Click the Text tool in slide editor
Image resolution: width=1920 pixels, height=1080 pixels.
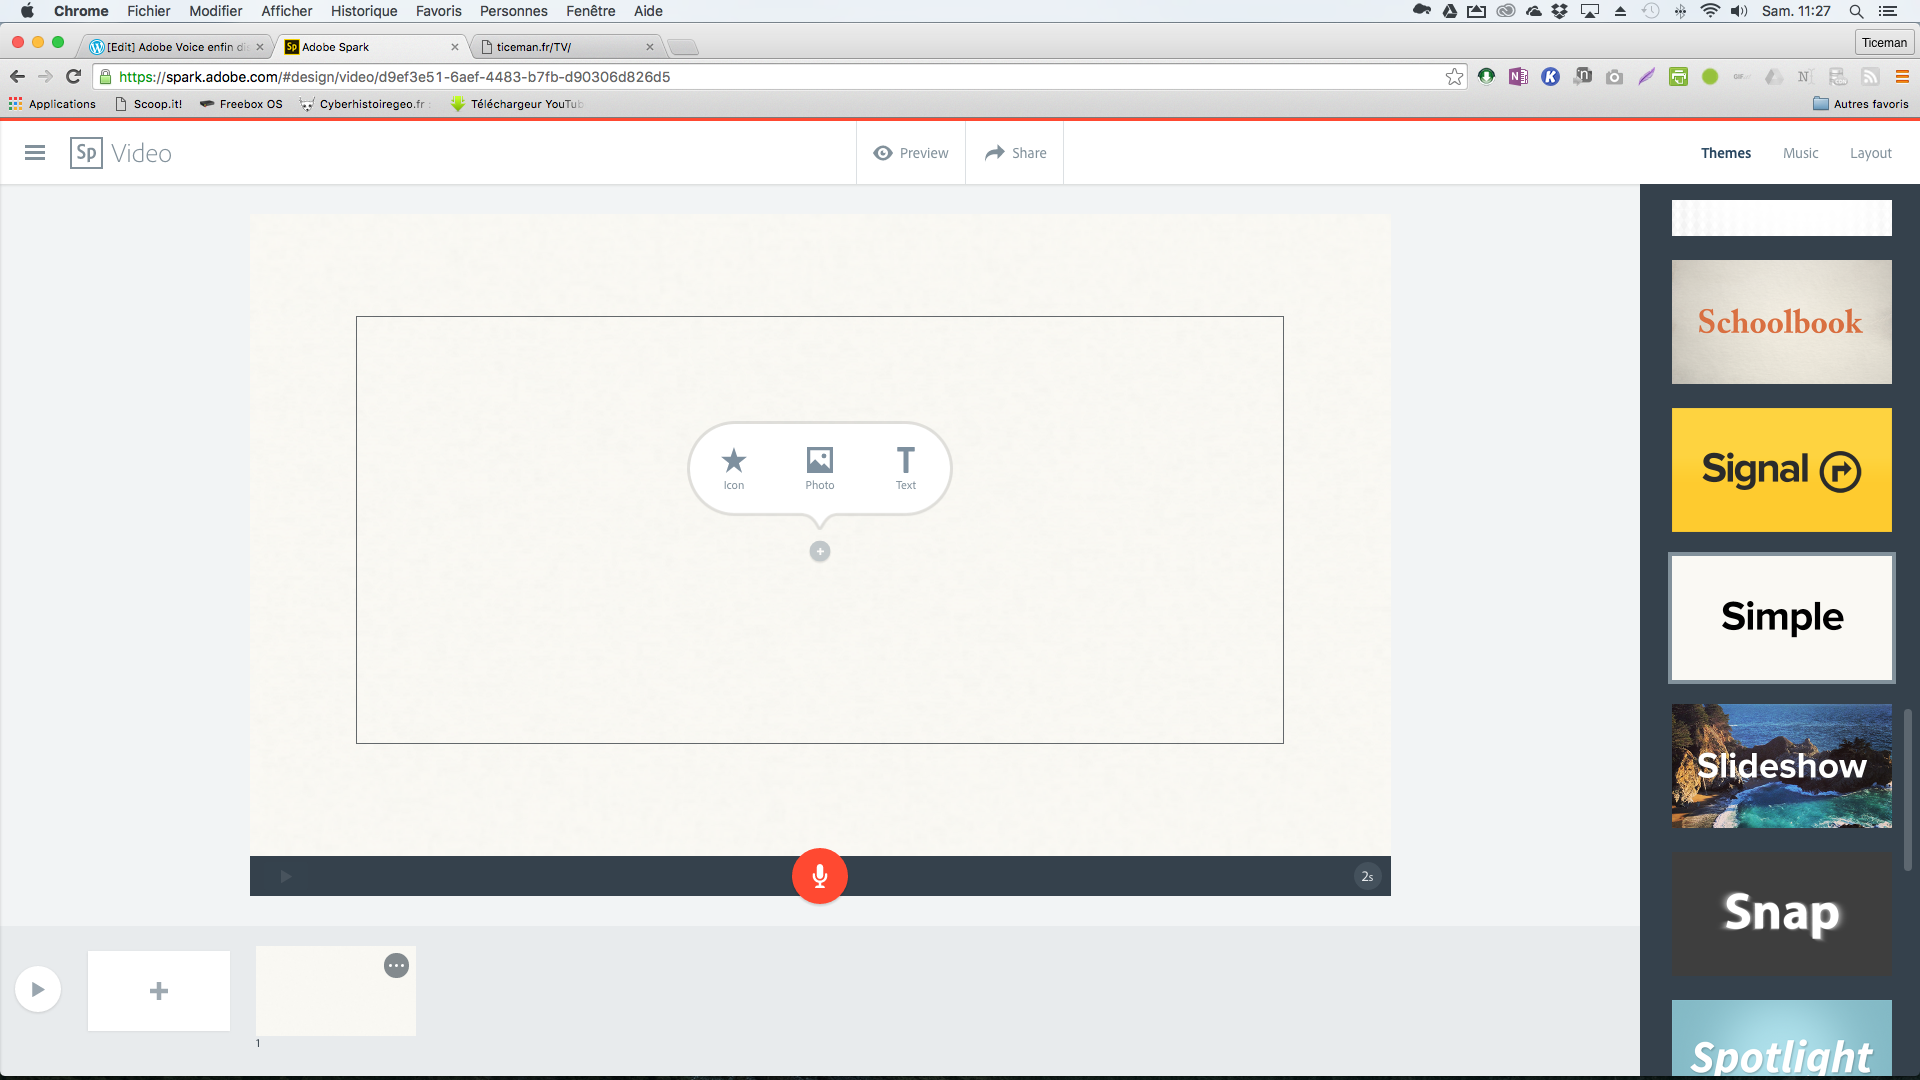pos(906,467)
